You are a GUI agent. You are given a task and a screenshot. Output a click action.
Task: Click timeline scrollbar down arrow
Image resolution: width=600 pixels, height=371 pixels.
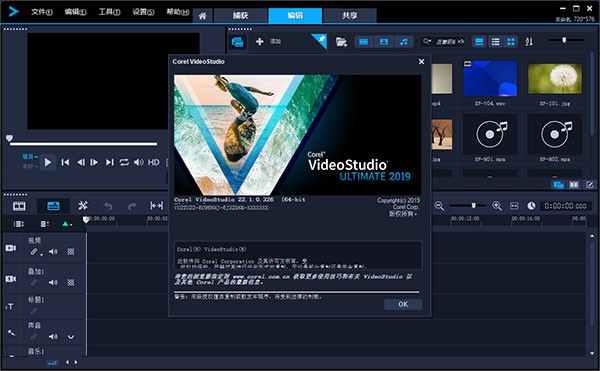click(592, 353)
